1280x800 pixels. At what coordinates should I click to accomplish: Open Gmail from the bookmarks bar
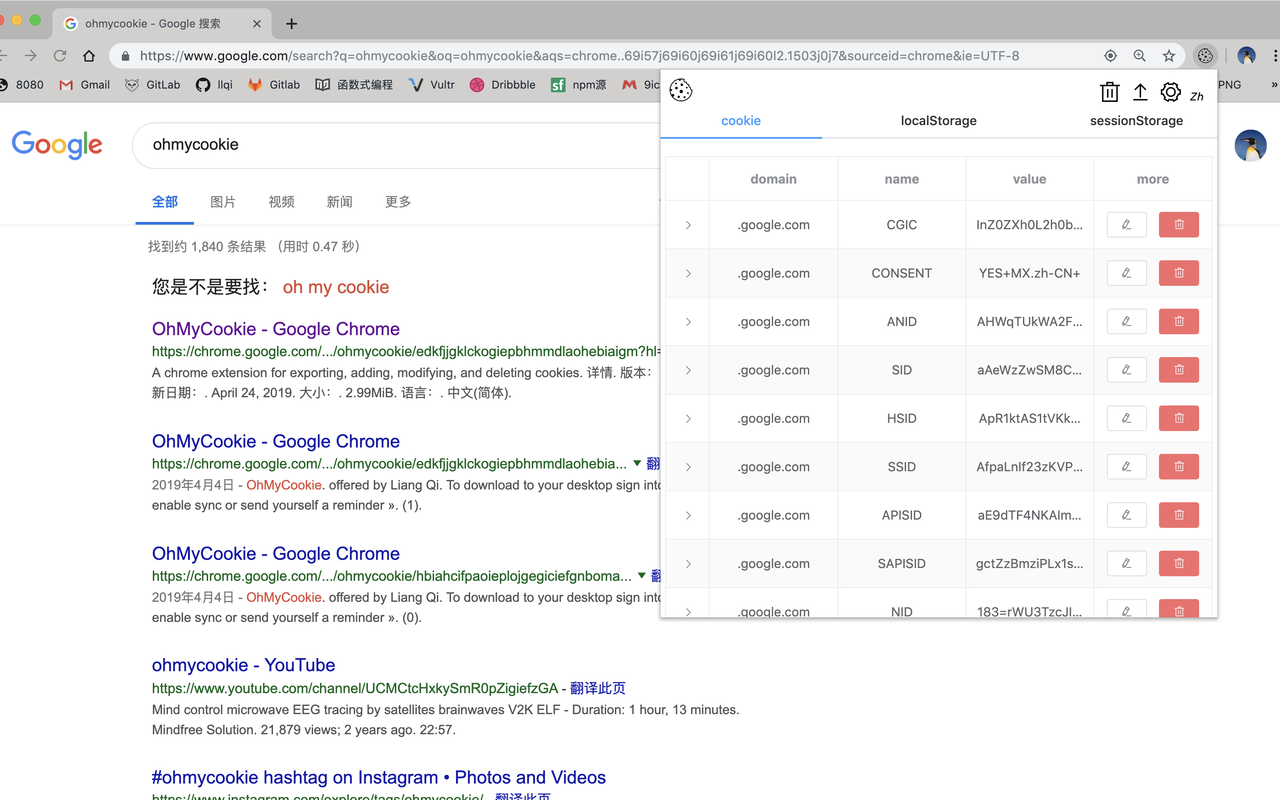[84, 85]
